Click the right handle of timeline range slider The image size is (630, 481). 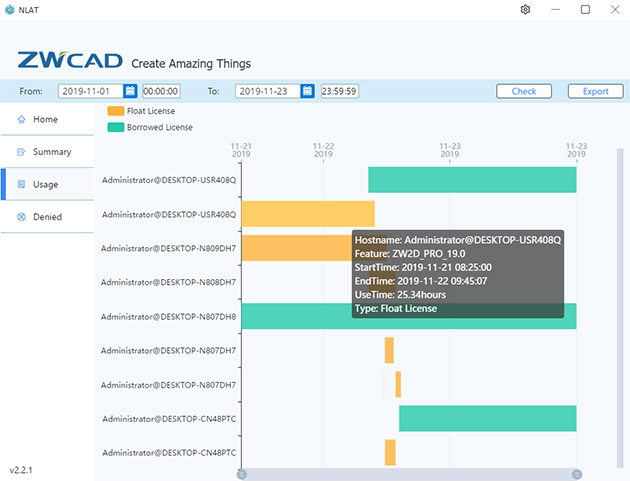pyautogui.click(x=577, y=473)
